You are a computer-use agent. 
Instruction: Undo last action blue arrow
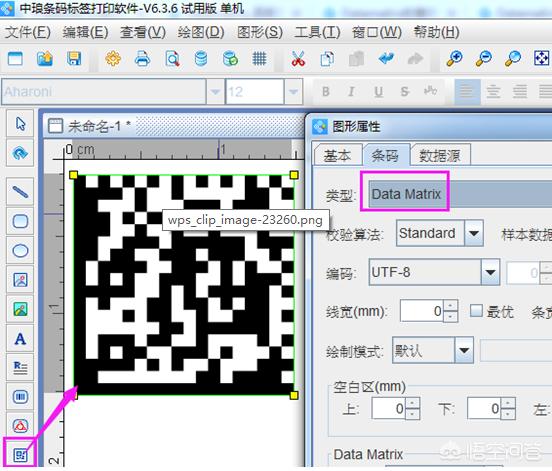click(386, 58)
